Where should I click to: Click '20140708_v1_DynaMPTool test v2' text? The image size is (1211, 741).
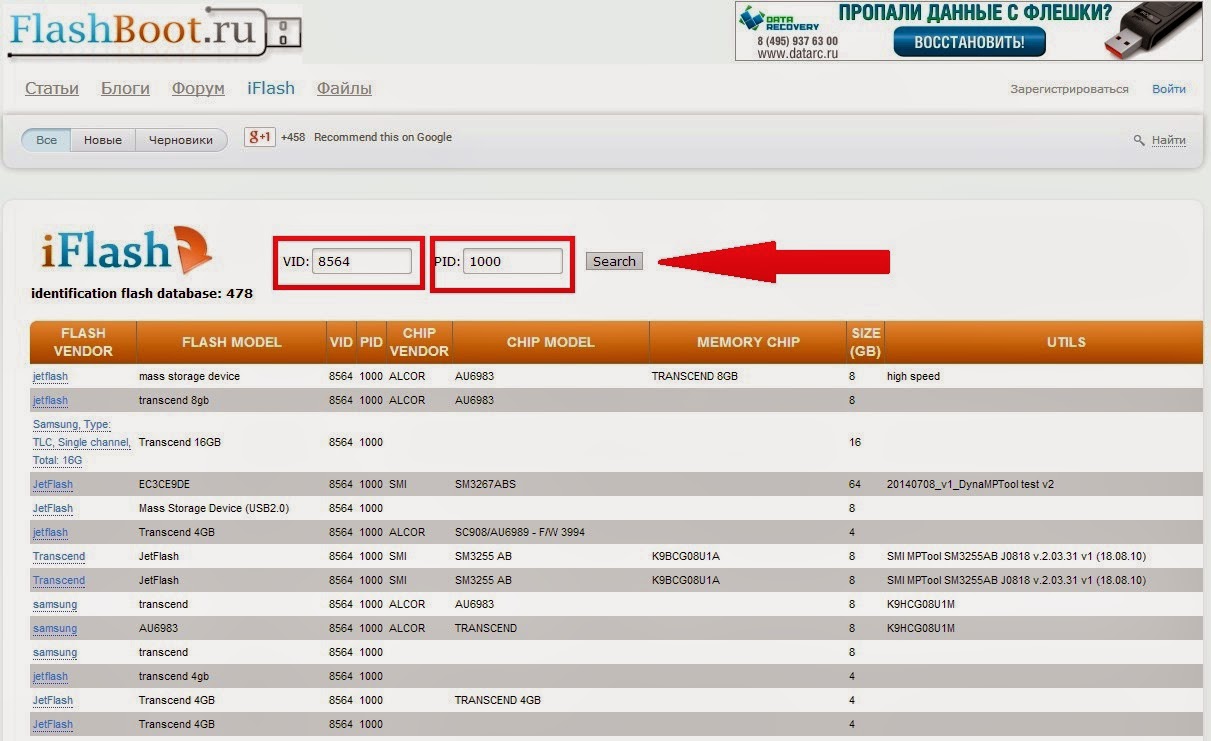(970, 484)
